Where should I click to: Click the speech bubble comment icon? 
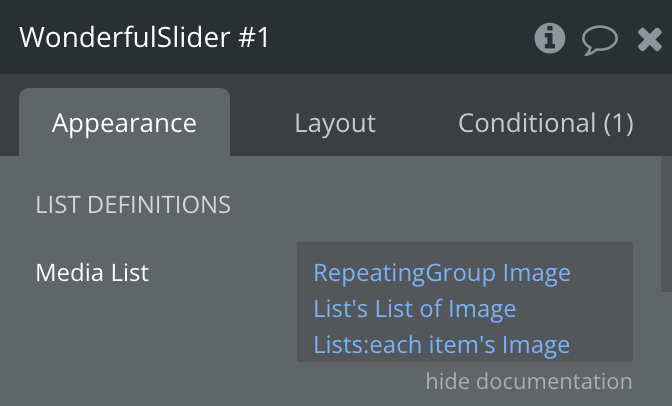coord(600,39)
